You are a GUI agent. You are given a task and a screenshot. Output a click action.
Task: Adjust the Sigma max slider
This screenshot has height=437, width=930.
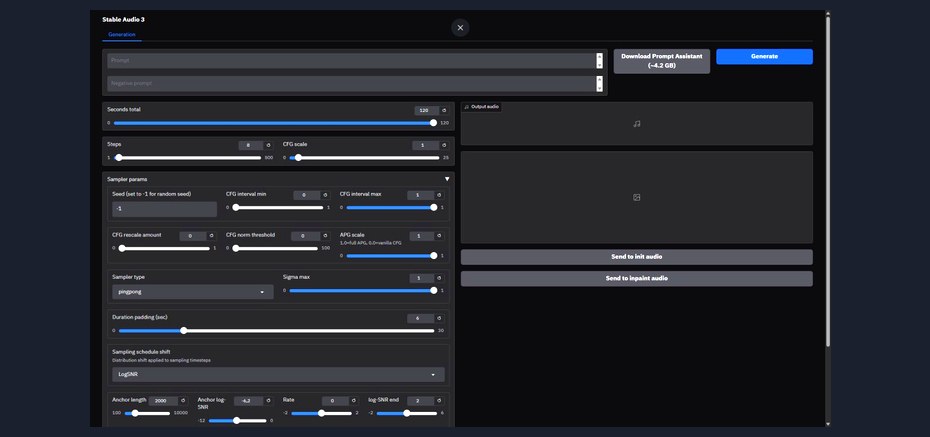click(x=363, y=291)
